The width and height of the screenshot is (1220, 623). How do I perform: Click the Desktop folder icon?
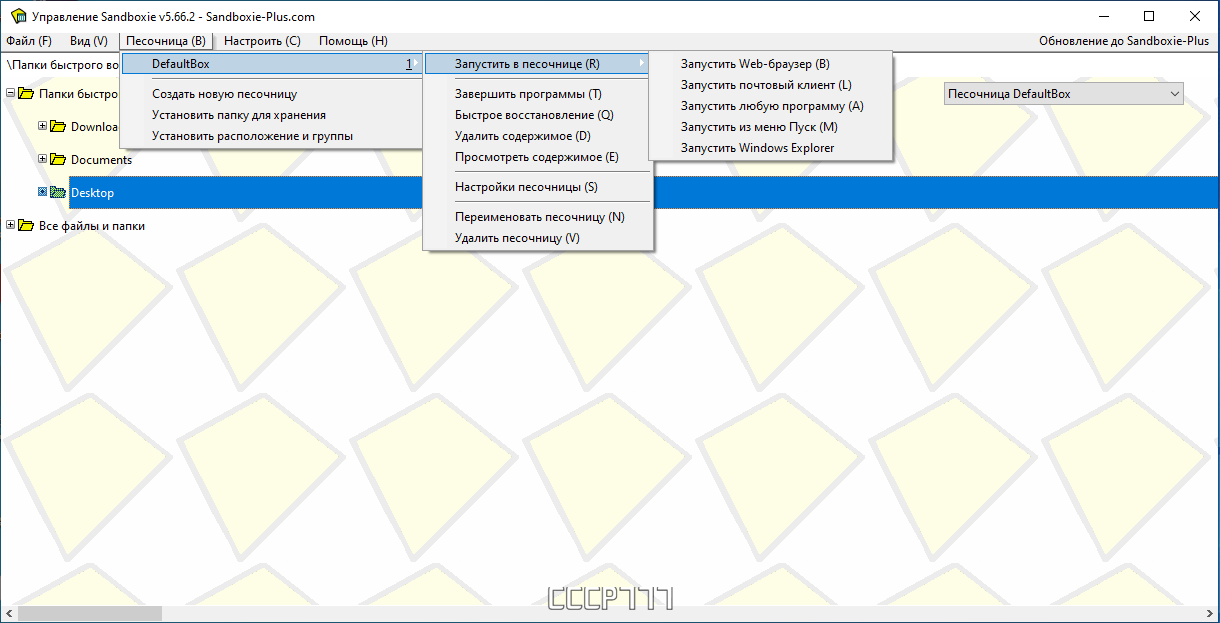[58, 192]
